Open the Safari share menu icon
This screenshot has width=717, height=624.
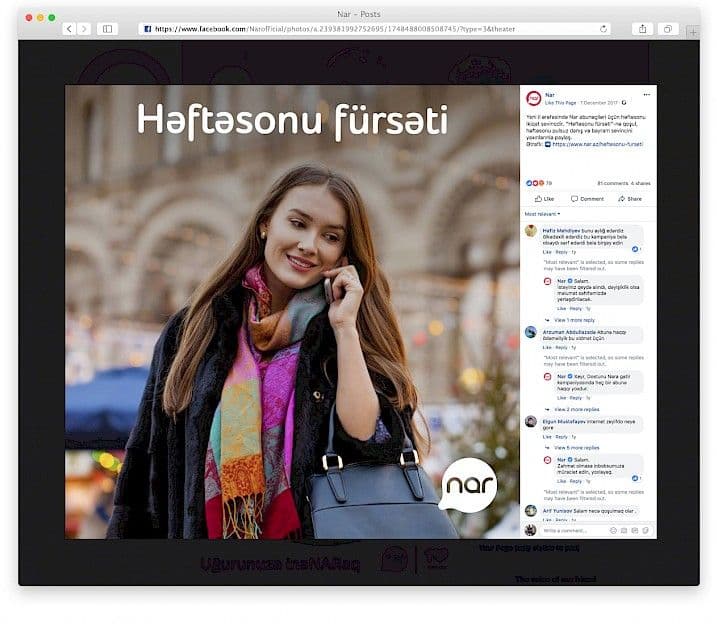pyautogui.click(x=642, y=29)
